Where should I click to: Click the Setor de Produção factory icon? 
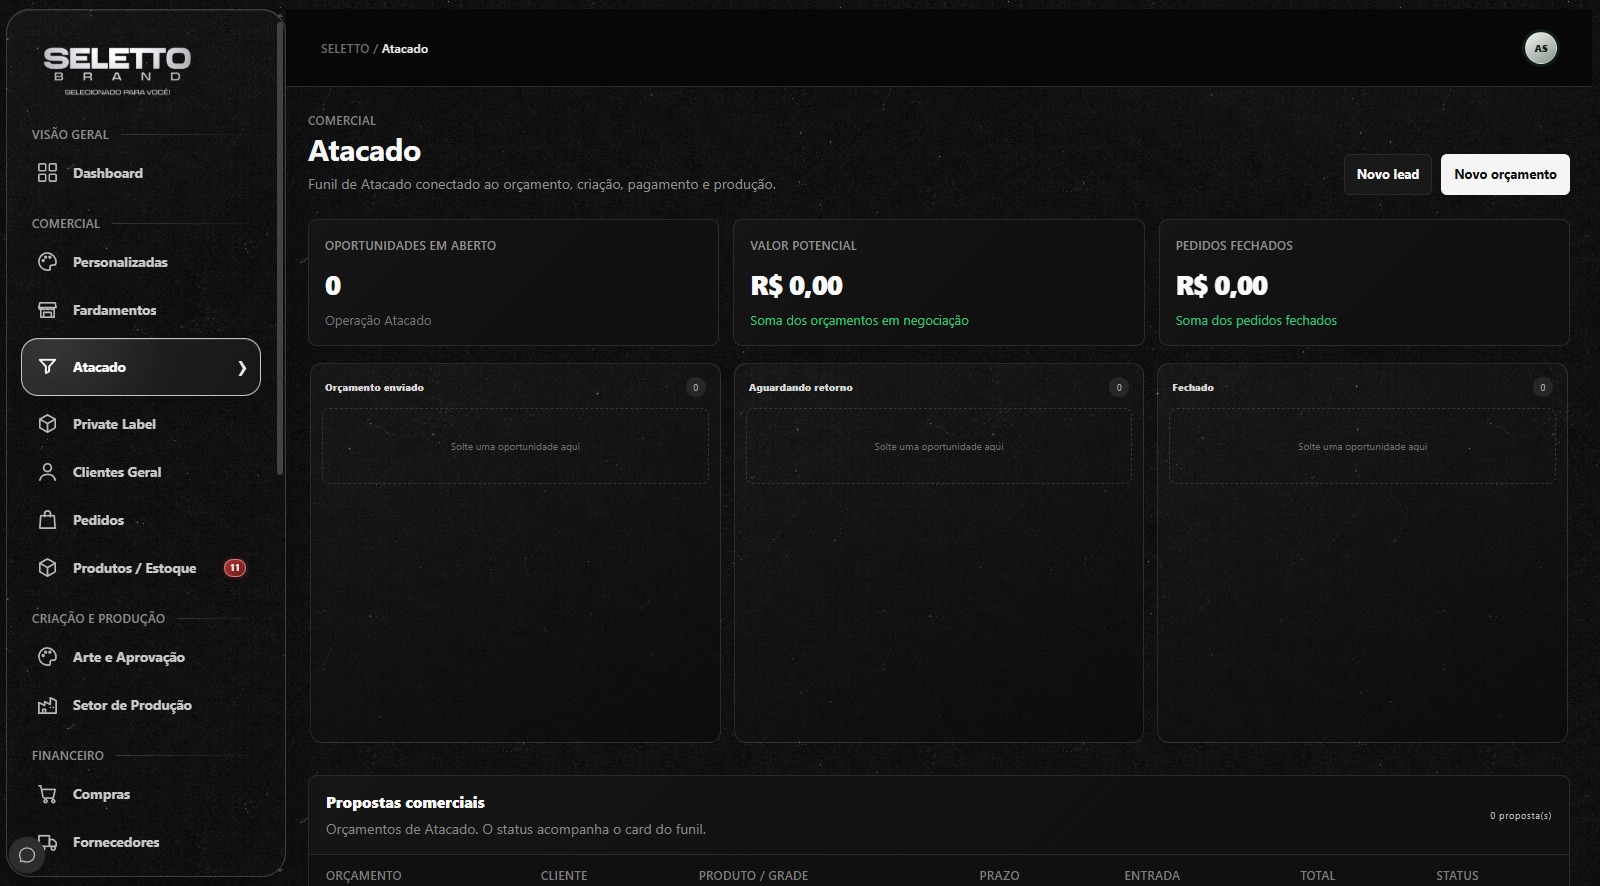(x=47, y=705)
